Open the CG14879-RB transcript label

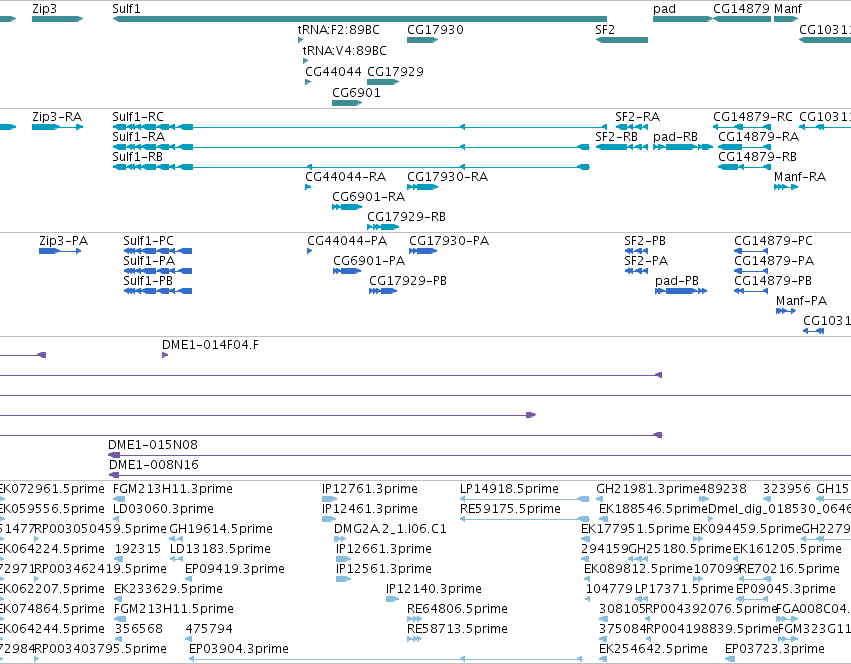point(757,157)
